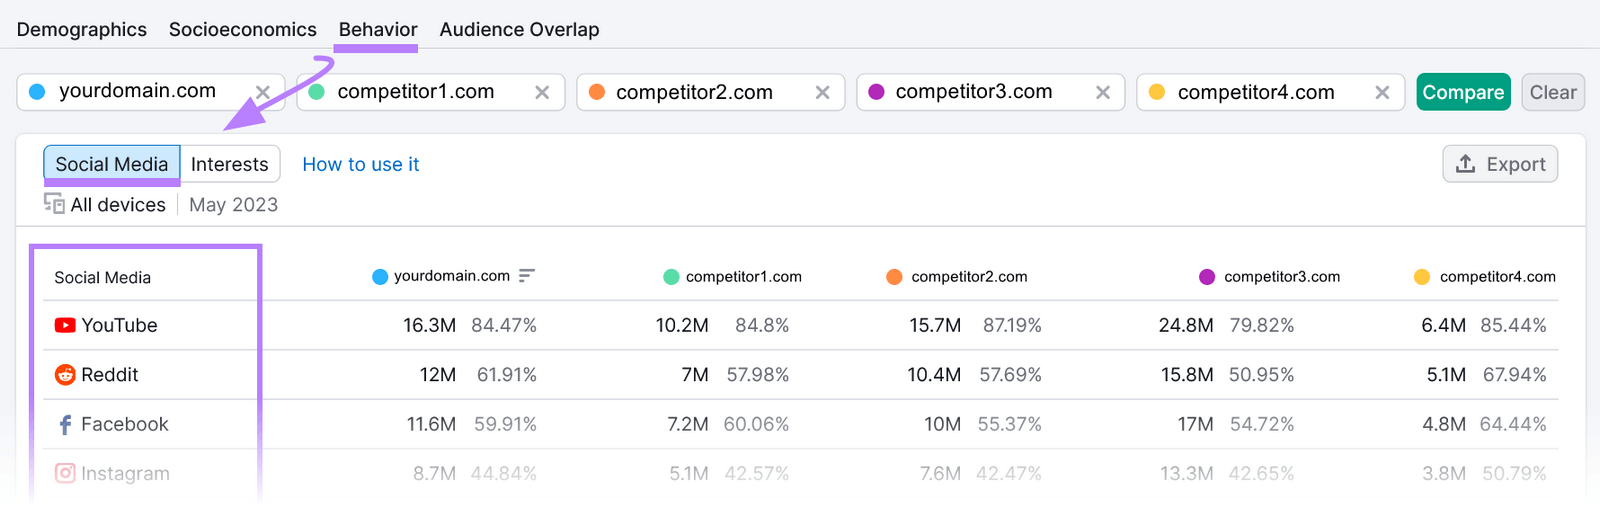The width and height of the screenshot is (1600, 507).
Task: Select the Socioeconomics tab
Action: click(242, 30)
